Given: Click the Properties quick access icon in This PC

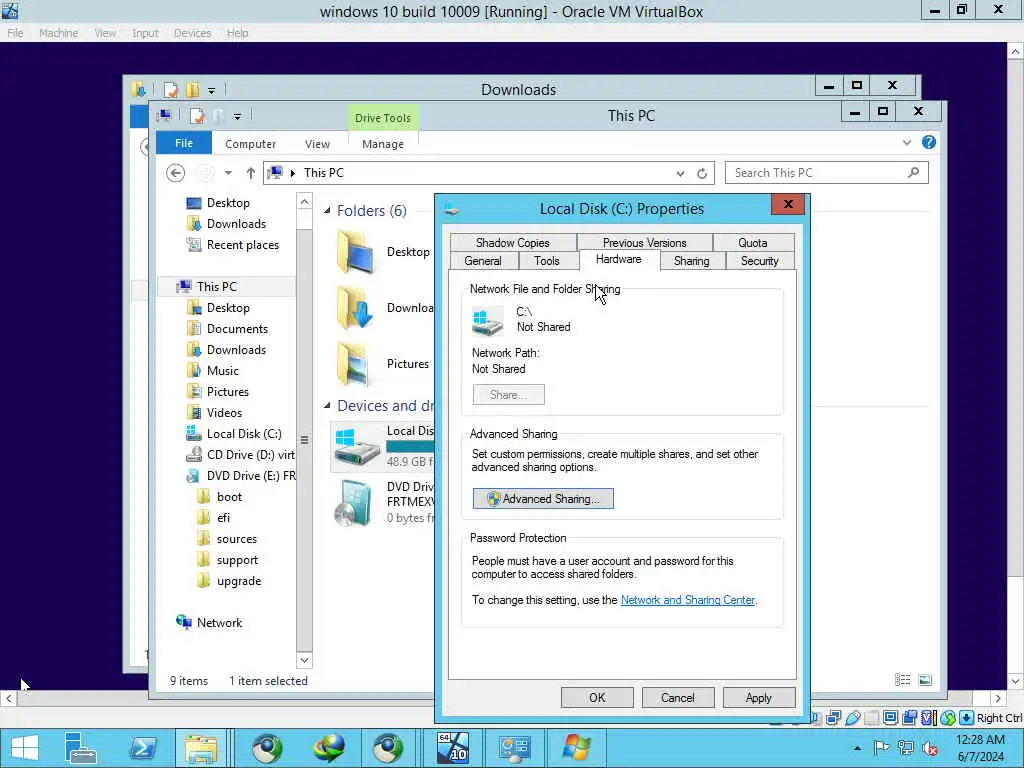Looking at the screenshot, I should pyautogui.click(x=197, y=116).
